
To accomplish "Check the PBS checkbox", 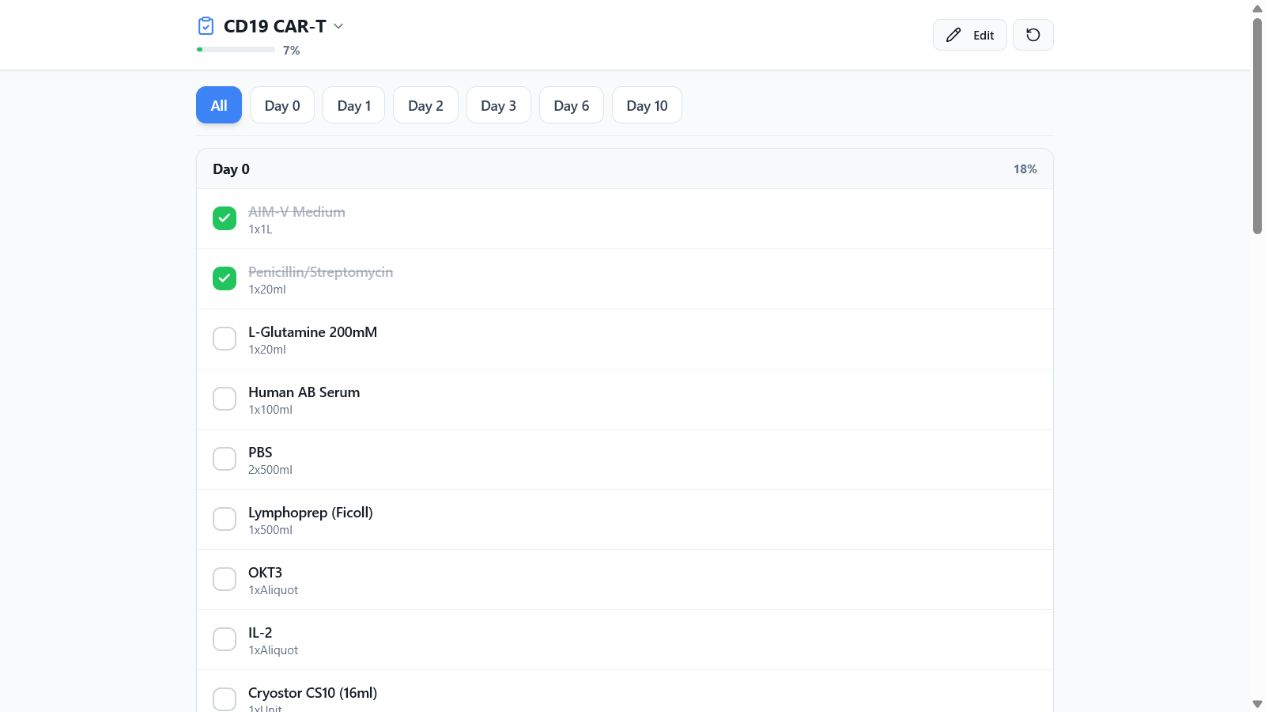I will pos(225,458).
